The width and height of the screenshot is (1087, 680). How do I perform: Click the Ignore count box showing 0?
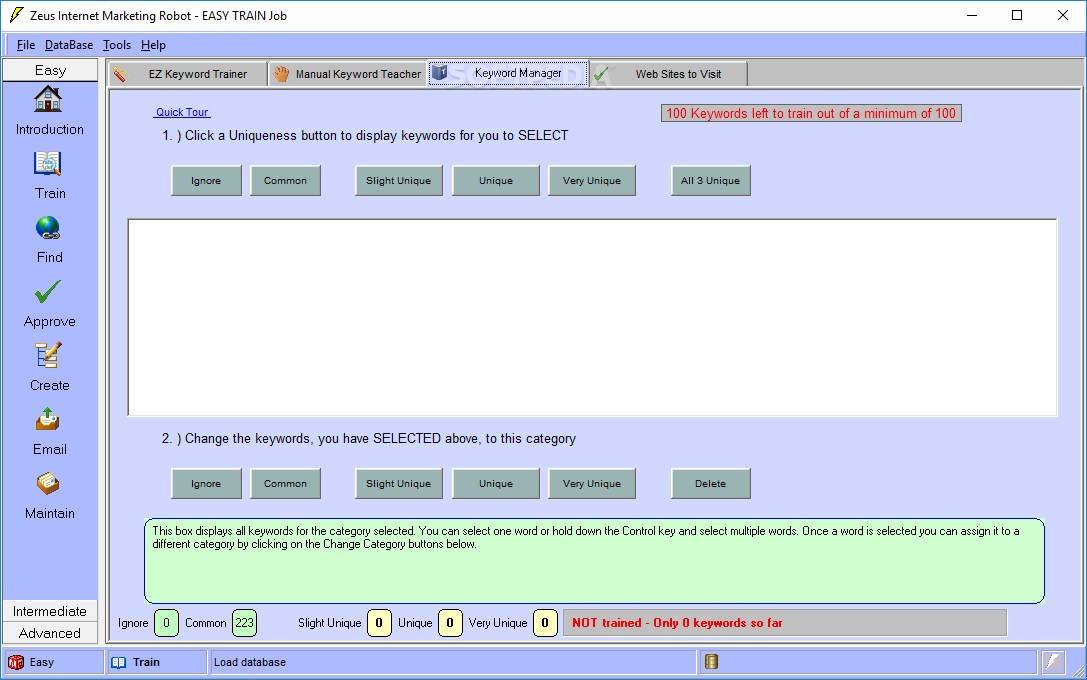[166, 622]
